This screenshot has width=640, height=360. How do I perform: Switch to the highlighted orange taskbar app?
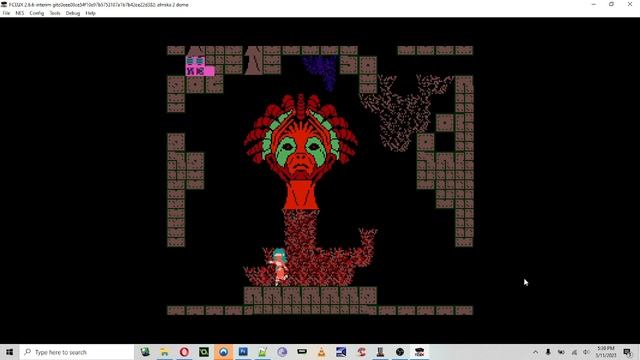[223, 352]
